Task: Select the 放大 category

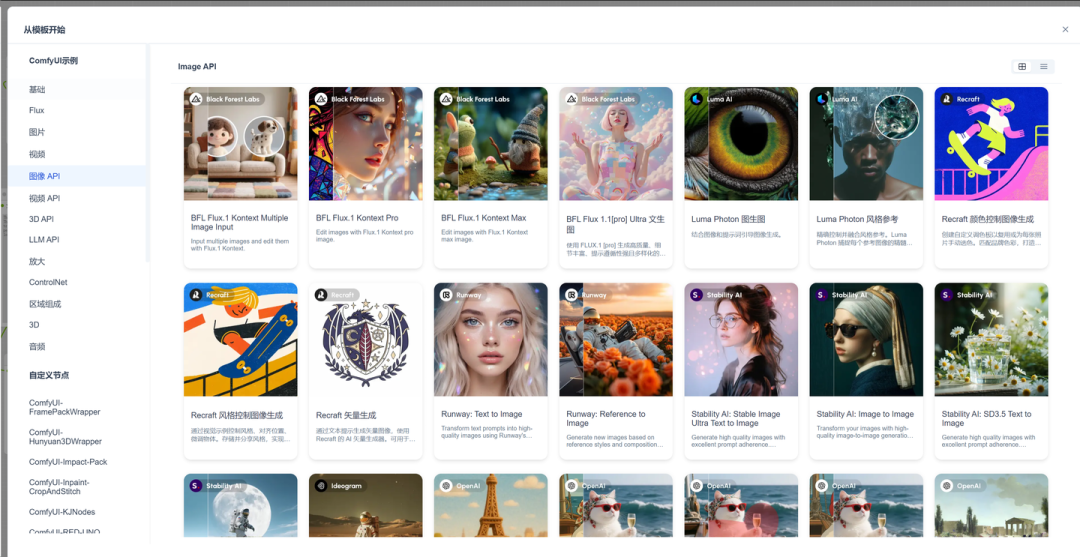Action: [77, 262]
